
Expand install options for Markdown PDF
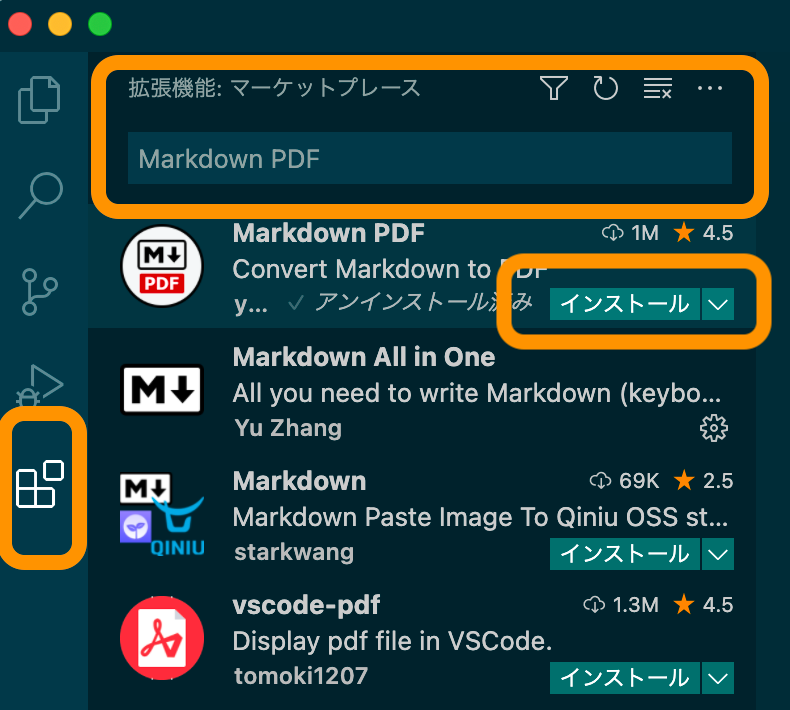[x=717, y=304]
